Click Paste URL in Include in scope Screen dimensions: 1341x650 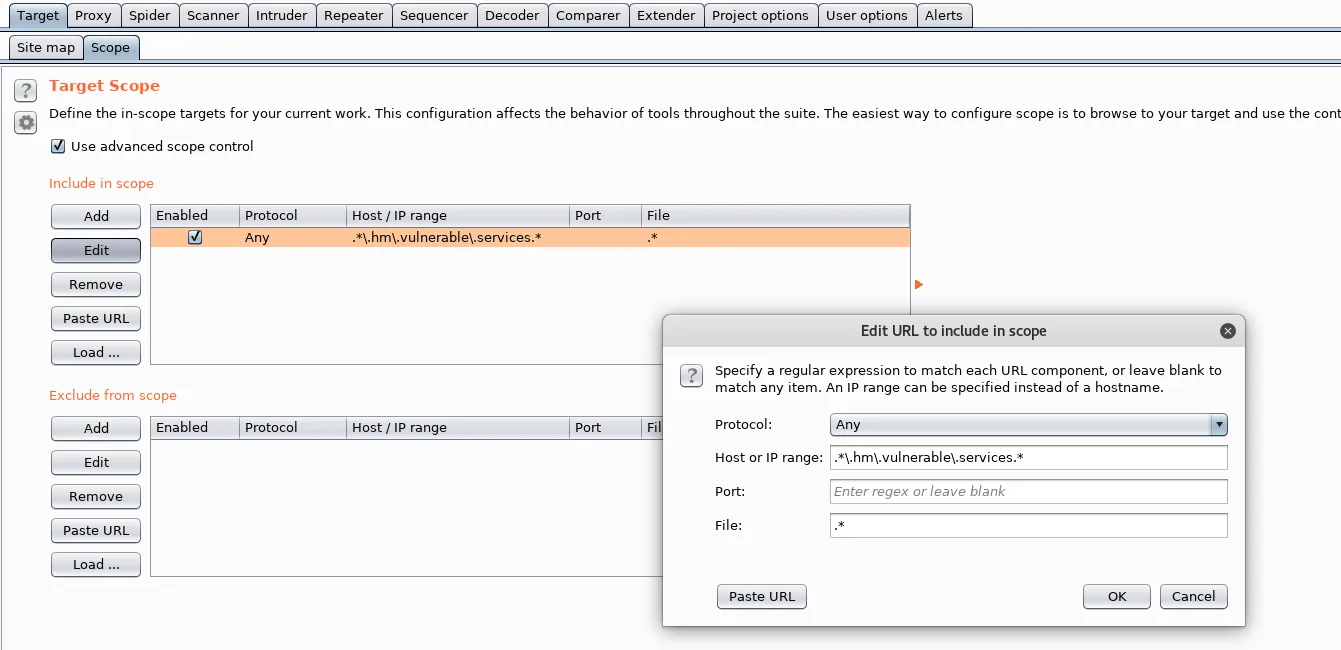[x=96, y=318]
